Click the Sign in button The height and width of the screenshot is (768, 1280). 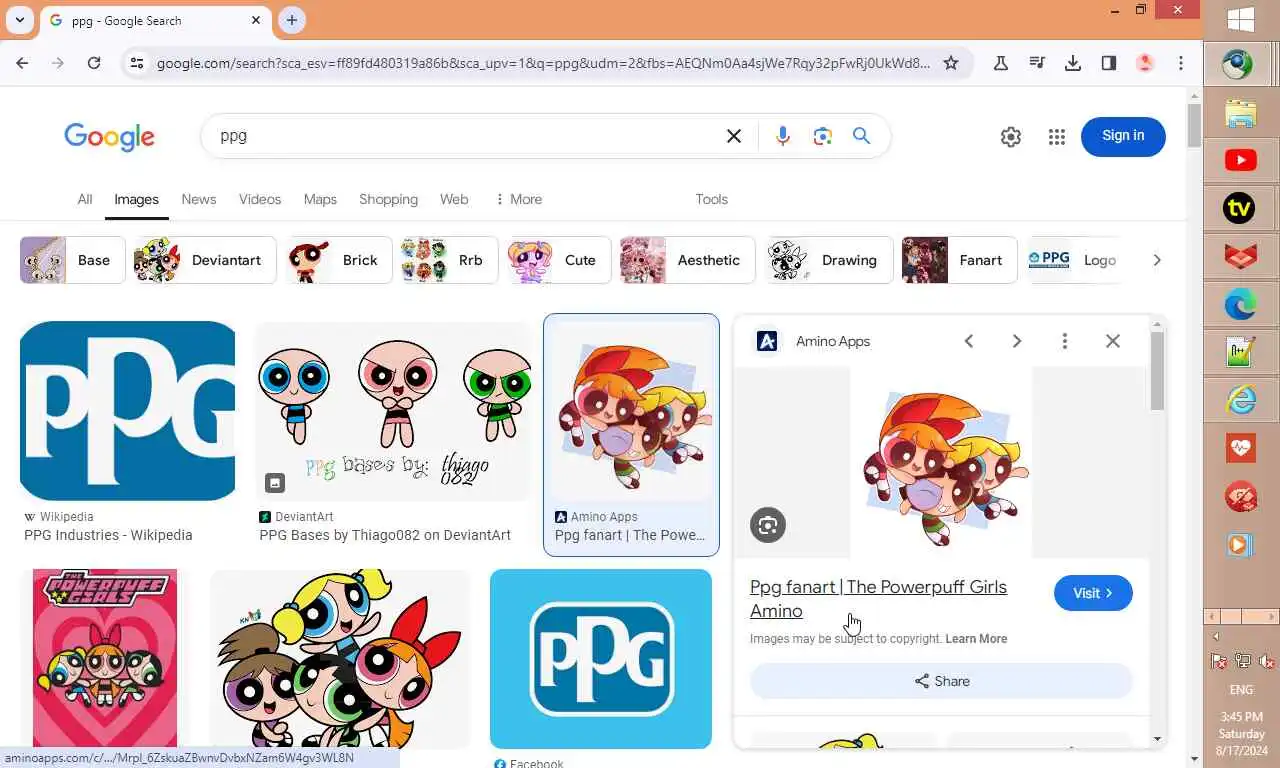(1123, 136)
